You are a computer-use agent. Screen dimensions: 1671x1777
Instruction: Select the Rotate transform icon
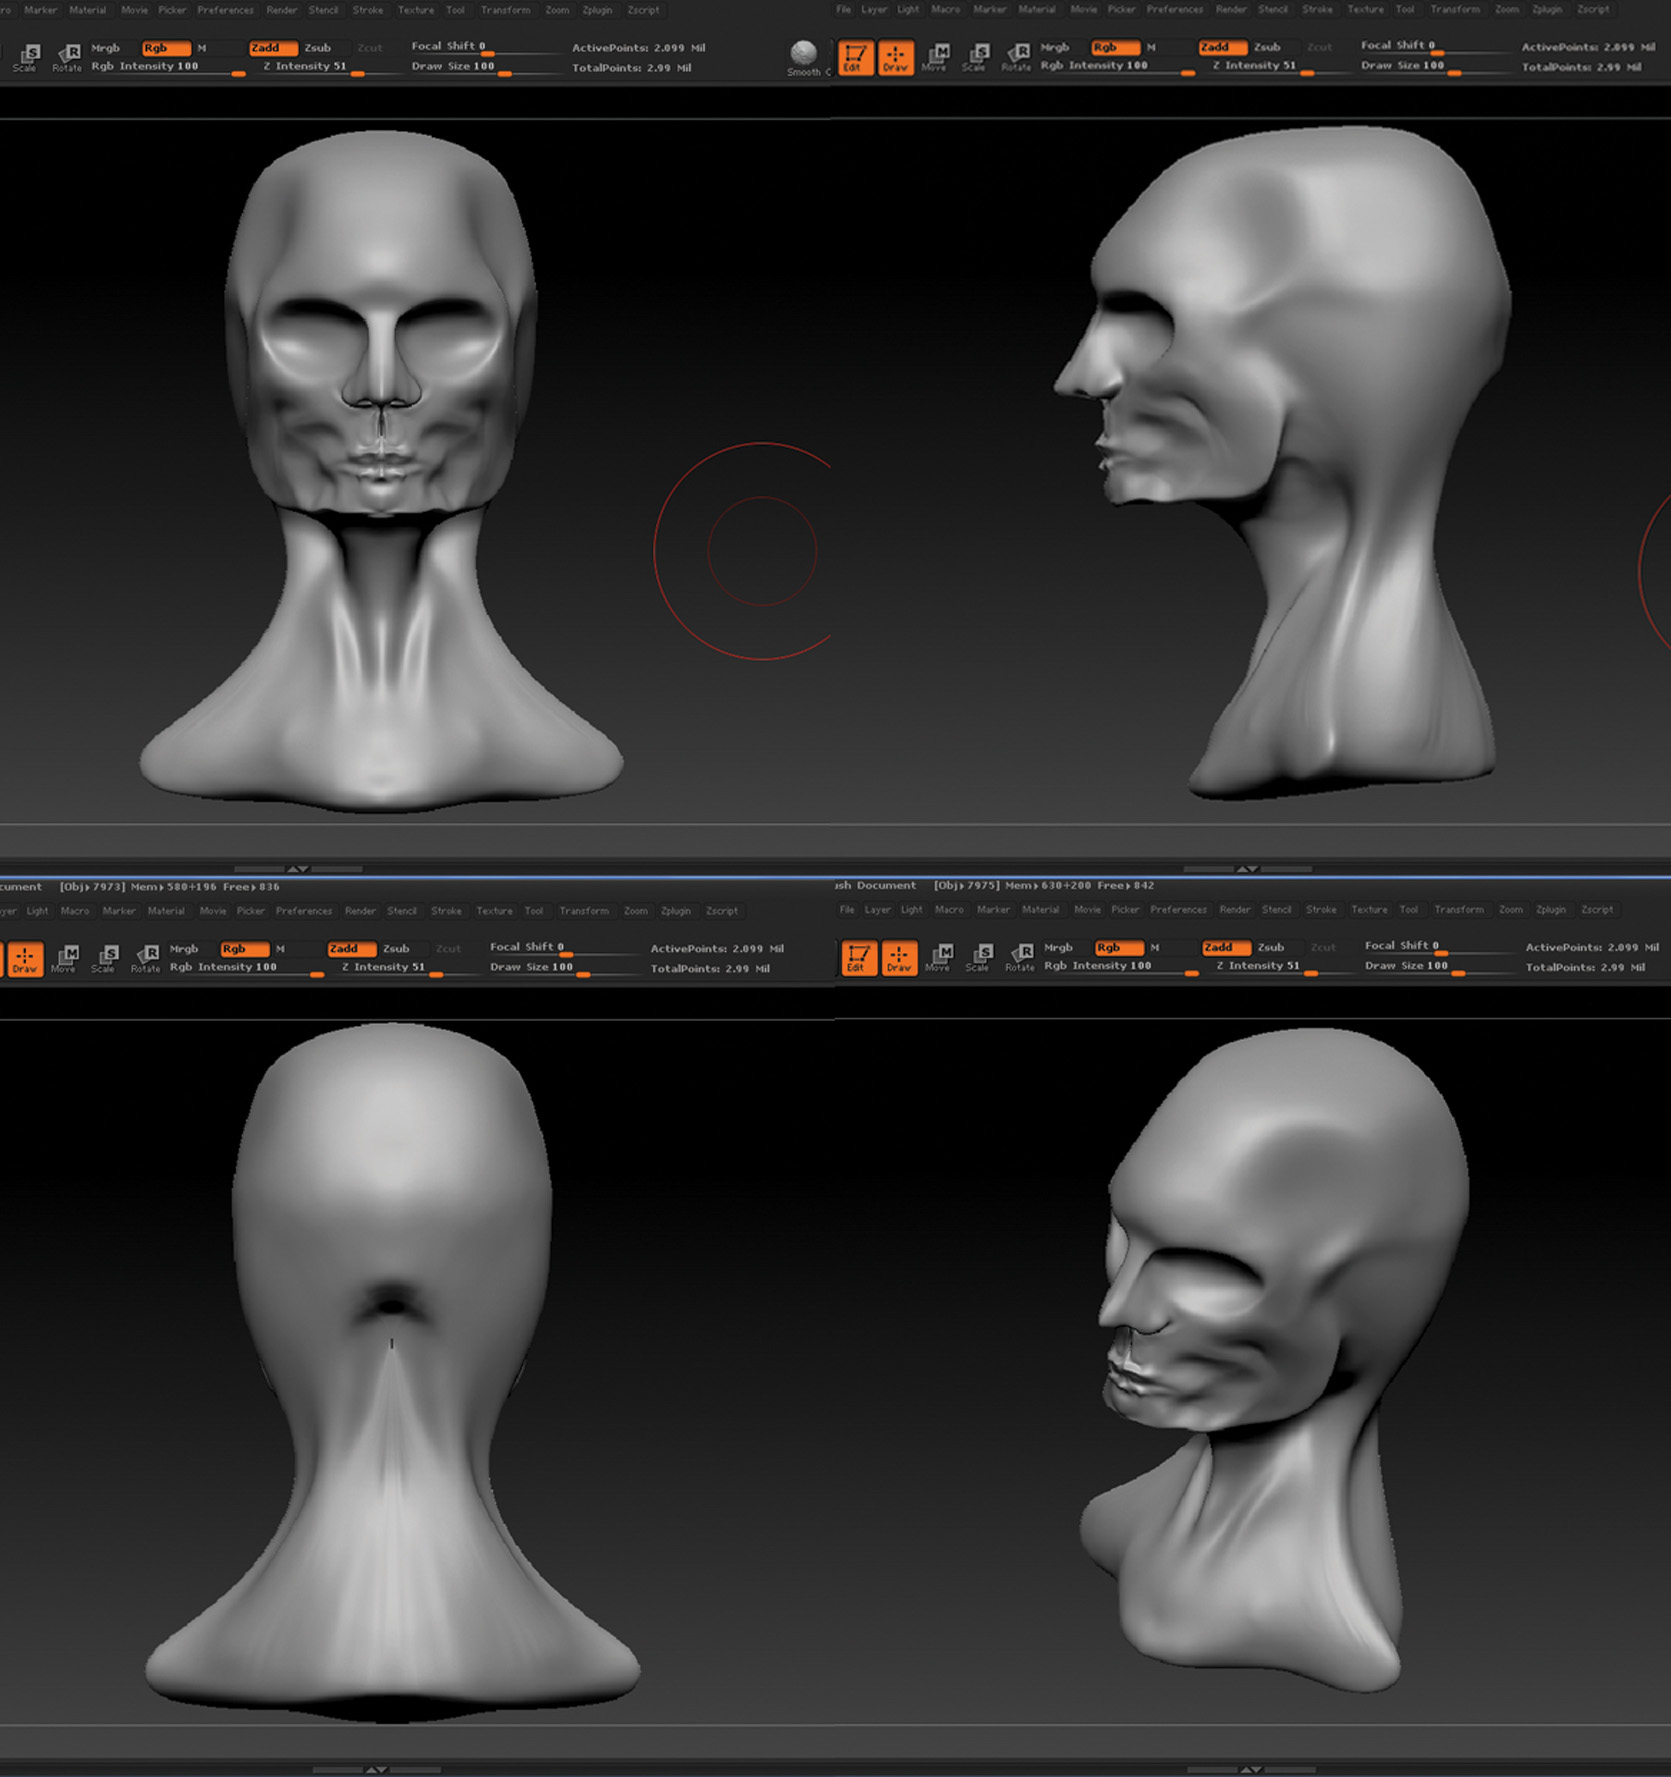pos(1019,57)
